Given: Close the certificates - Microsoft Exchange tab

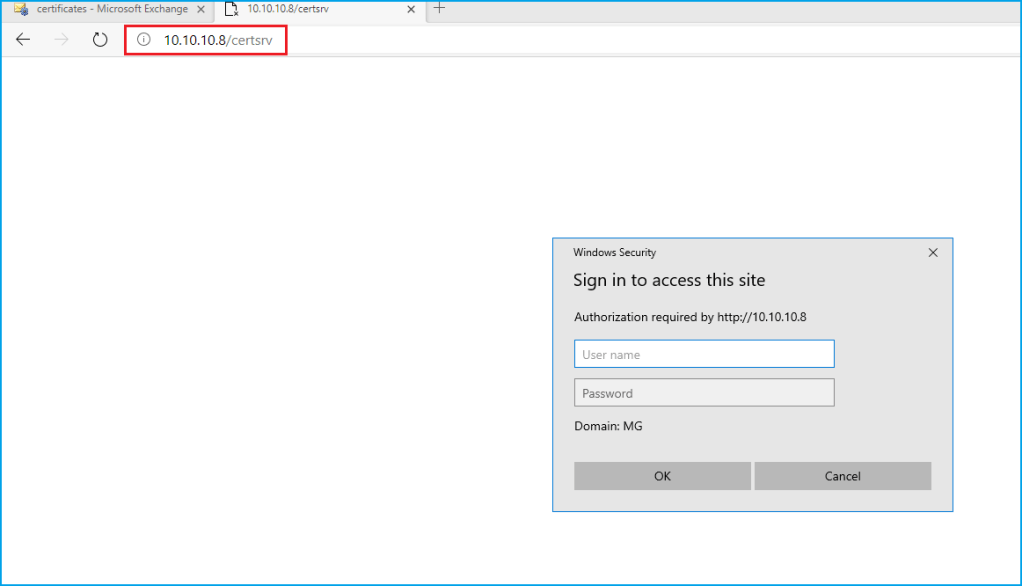Looking at the screenshot, I should [201, 9].
